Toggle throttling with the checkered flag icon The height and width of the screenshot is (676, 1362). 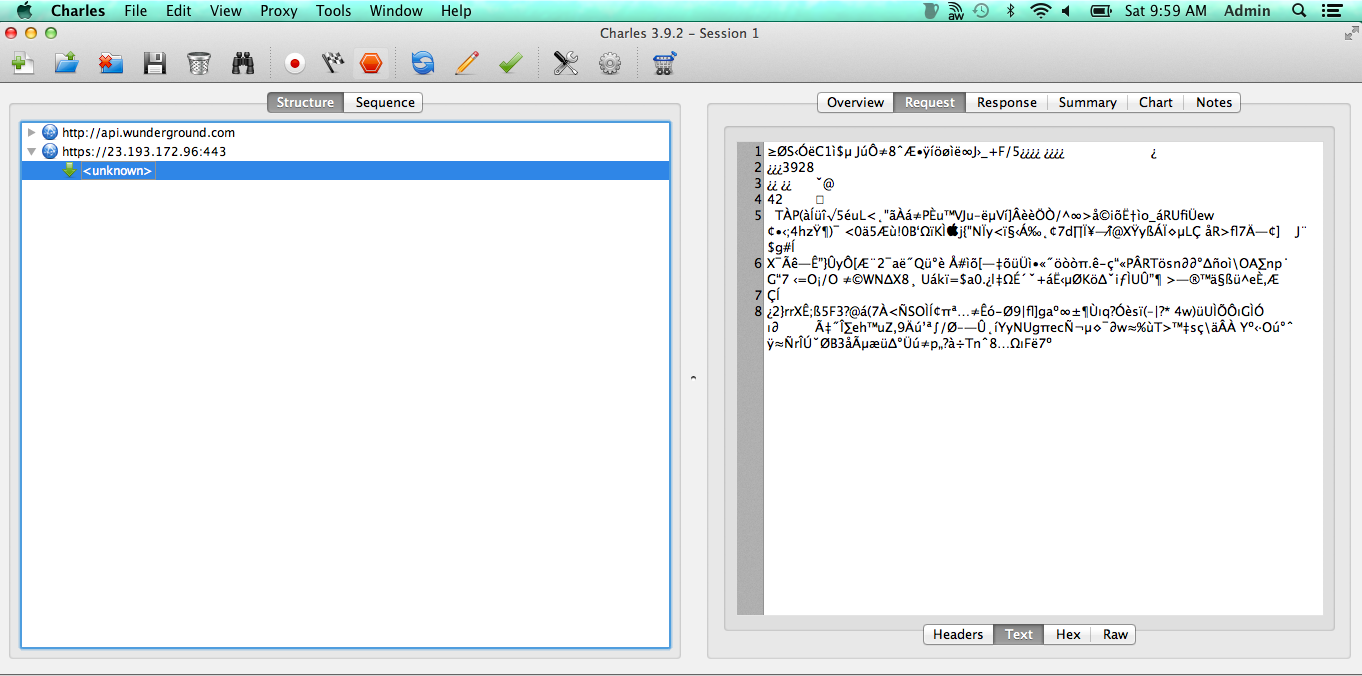point(332,64)
